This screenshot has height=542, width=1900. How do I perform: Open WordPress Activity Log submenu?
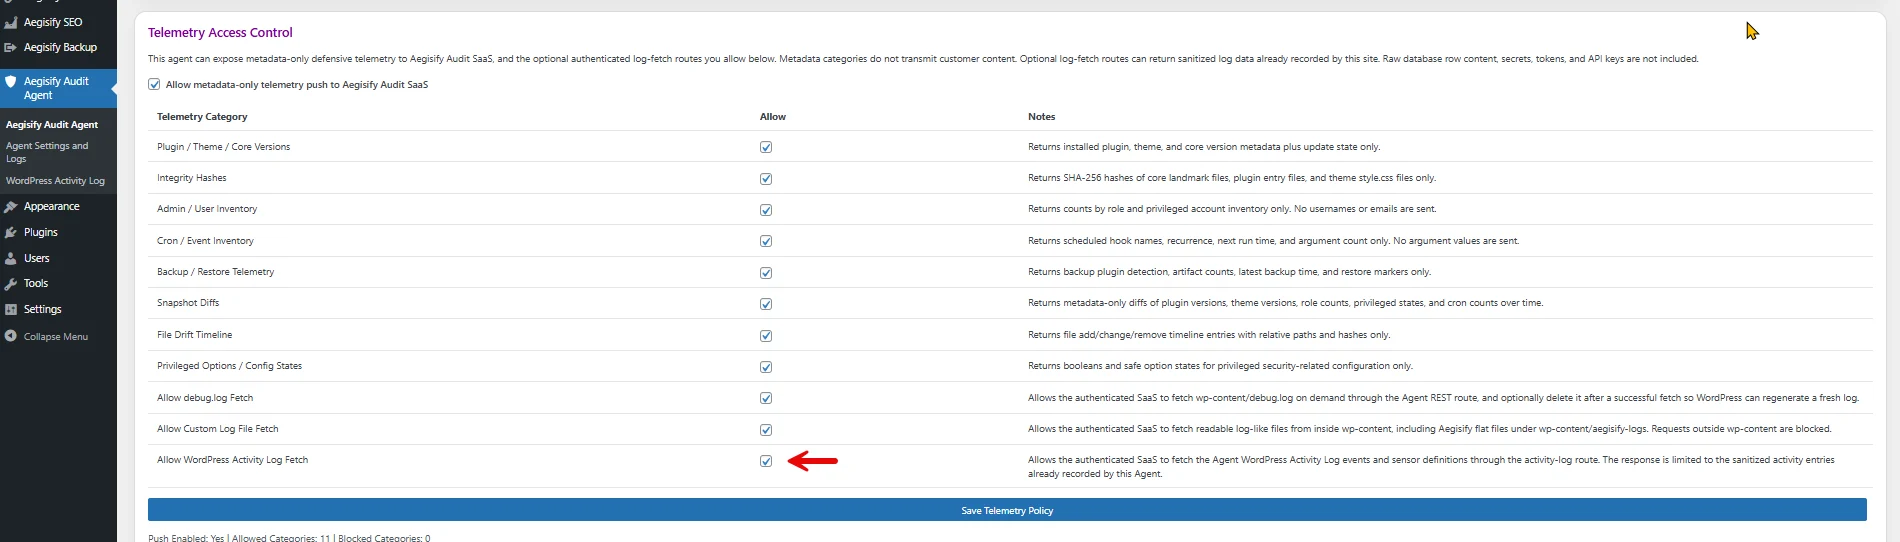[x=55, y=181]
